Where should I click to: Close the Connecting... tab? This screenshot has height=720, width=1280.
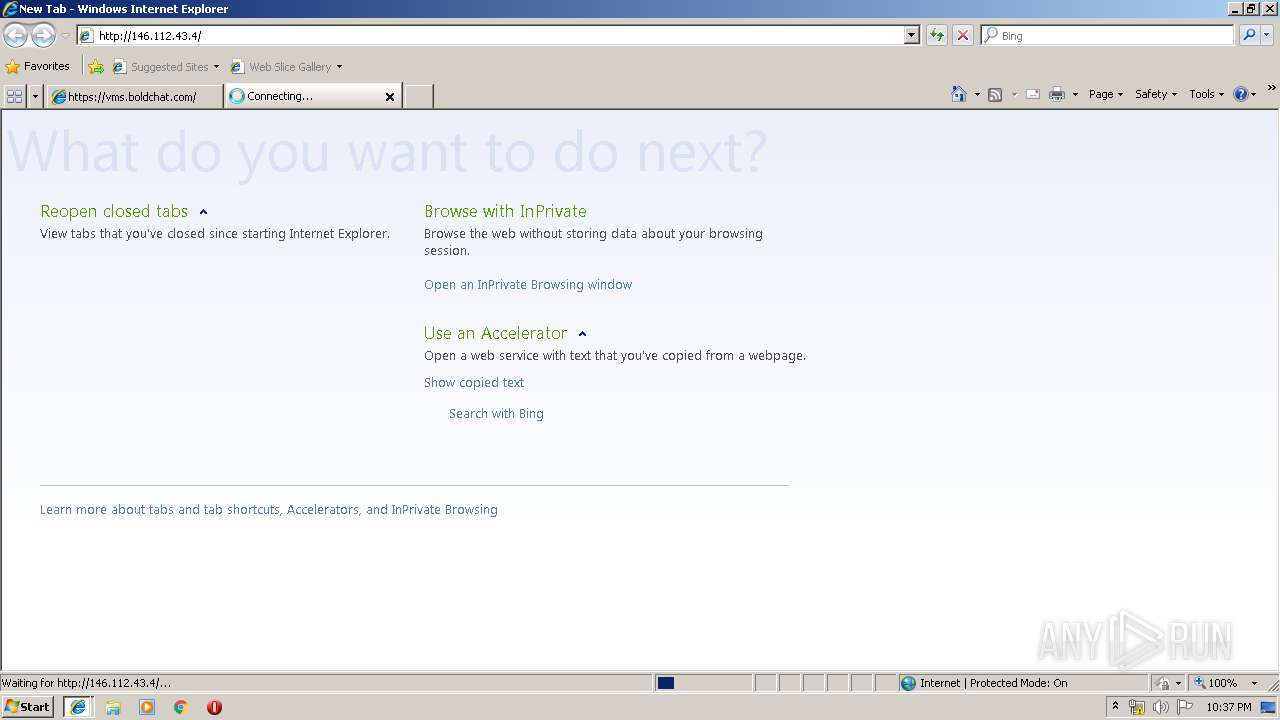390,97
